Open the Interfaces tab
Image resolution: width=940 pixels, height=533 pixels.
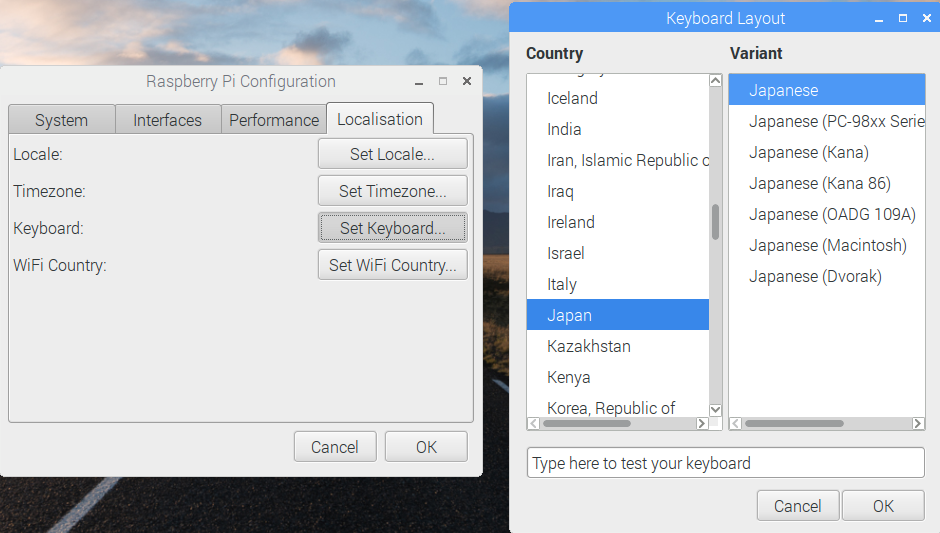[168, 120]
